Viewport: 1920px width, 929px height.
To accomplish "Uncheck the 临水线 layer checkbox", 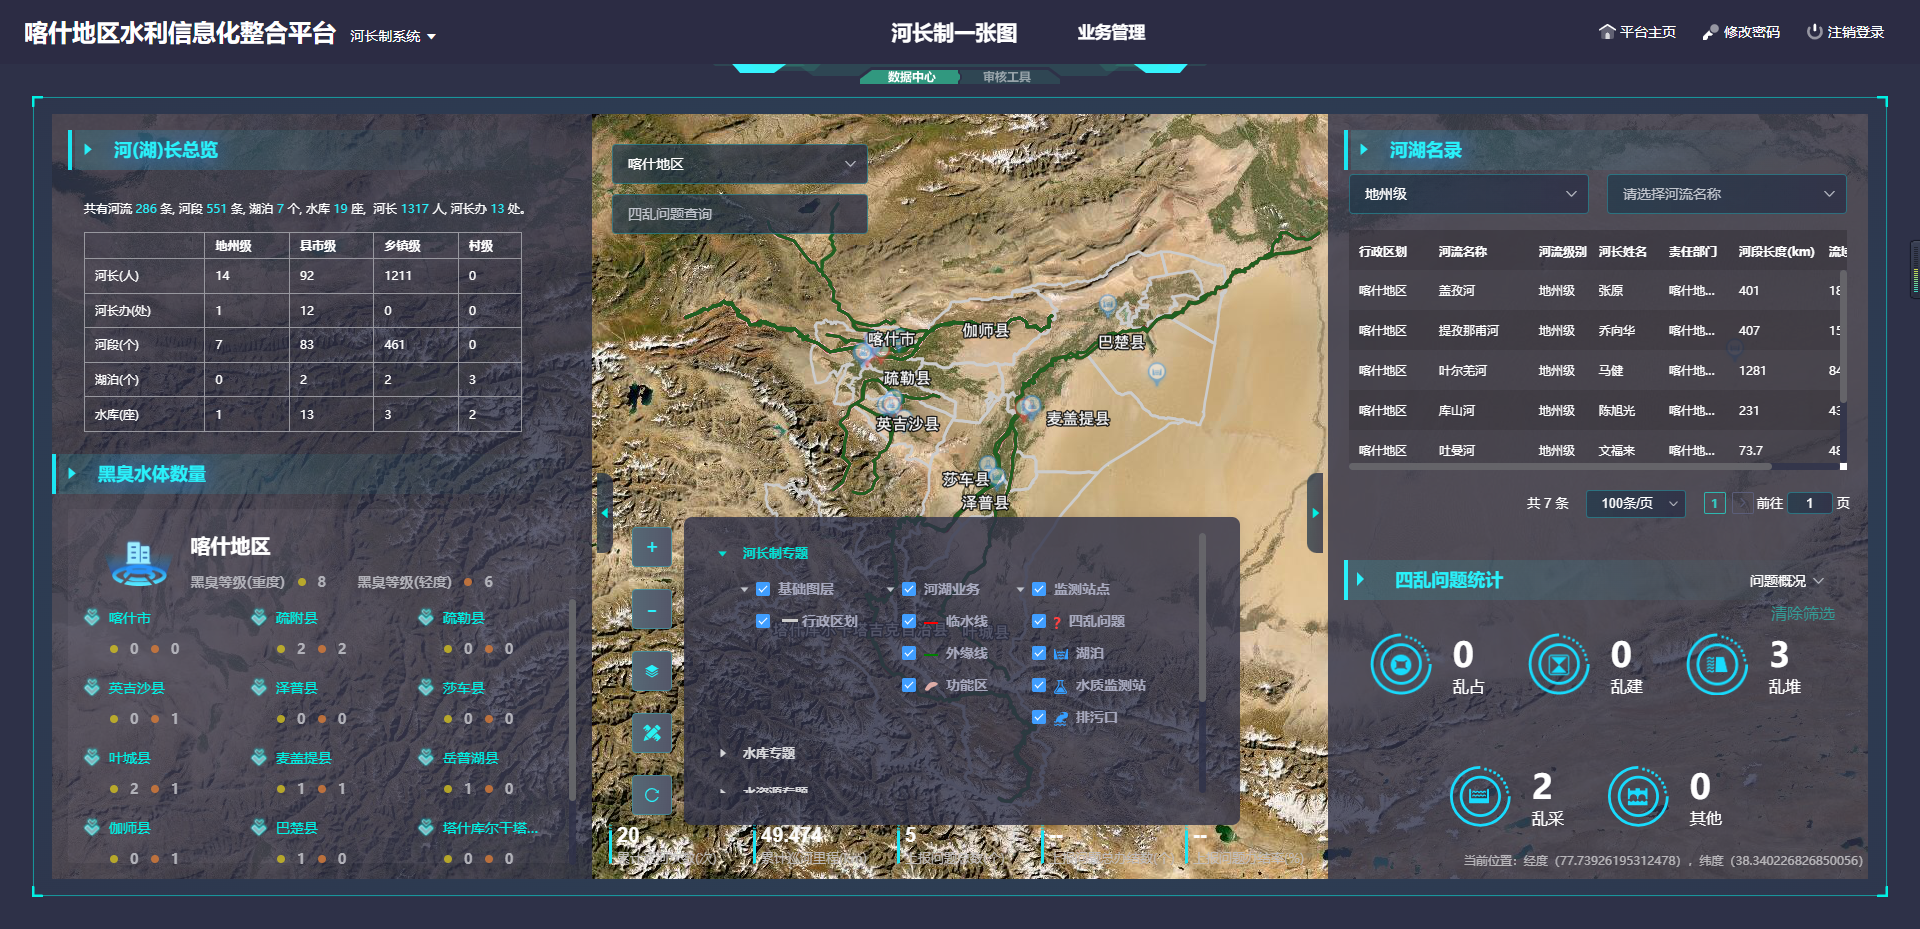I will tap(909, 621).
